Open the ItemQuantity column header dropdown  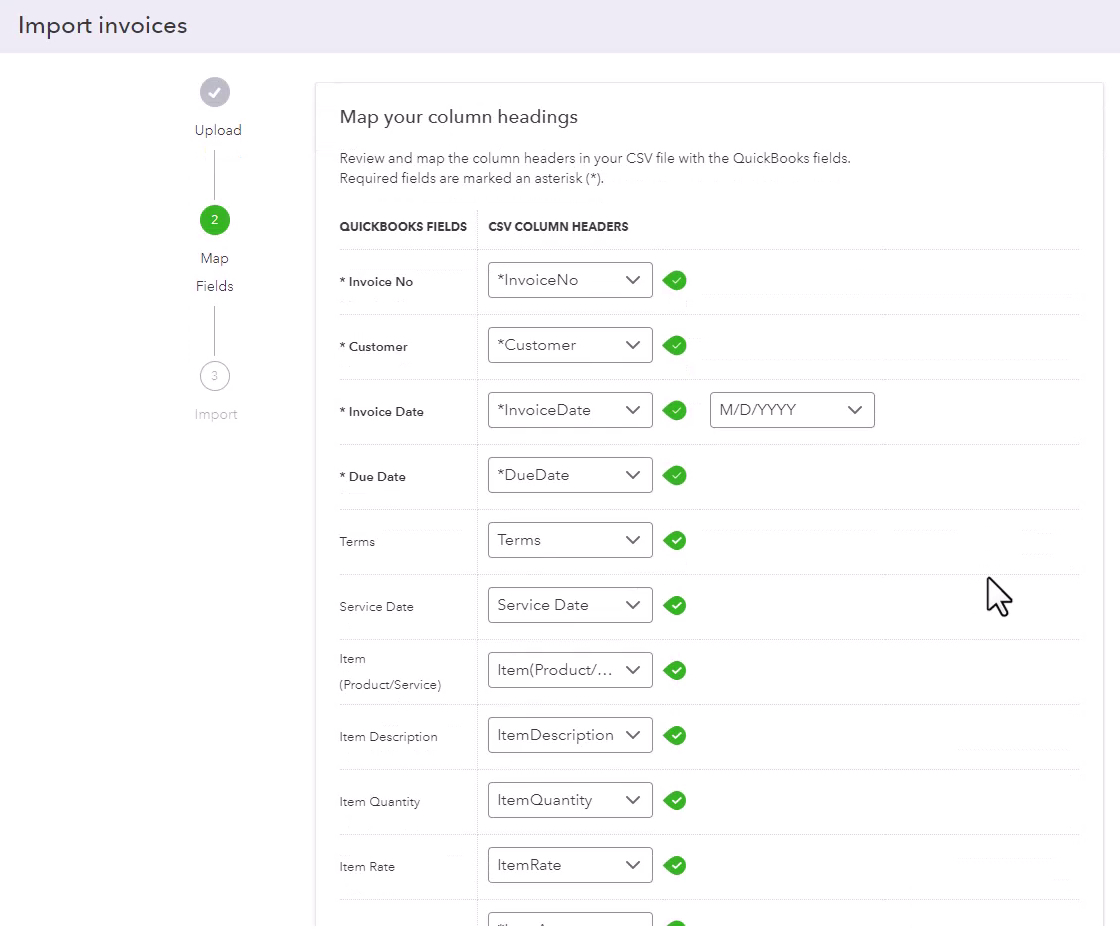click(570, 800)
